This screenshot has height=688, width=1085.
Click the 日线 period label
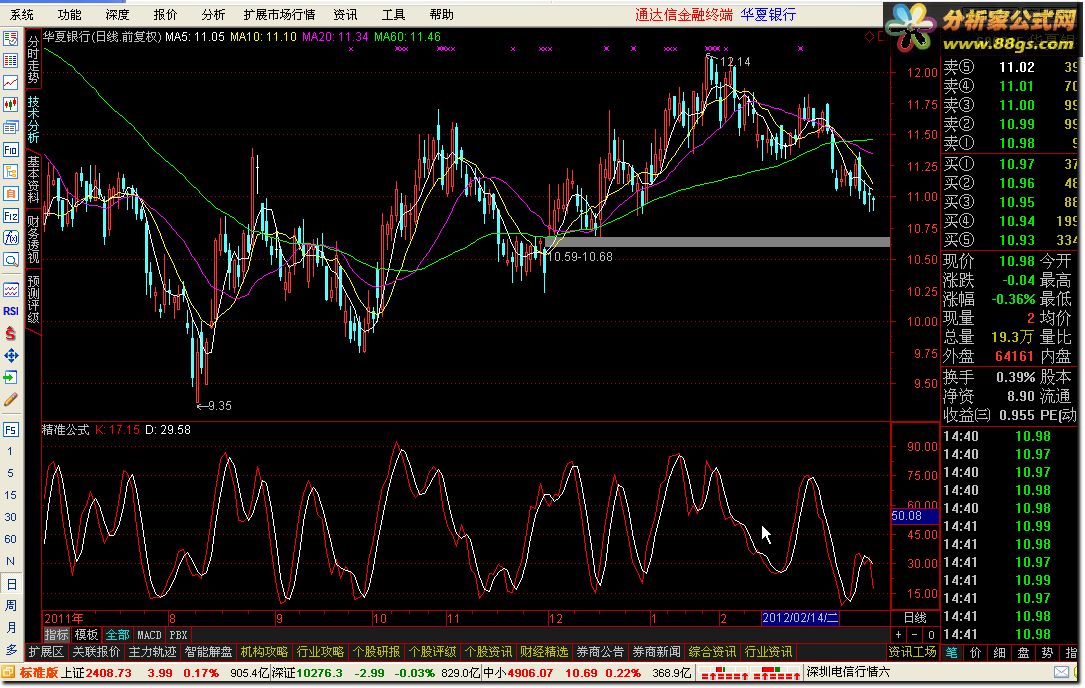(915, 617)
